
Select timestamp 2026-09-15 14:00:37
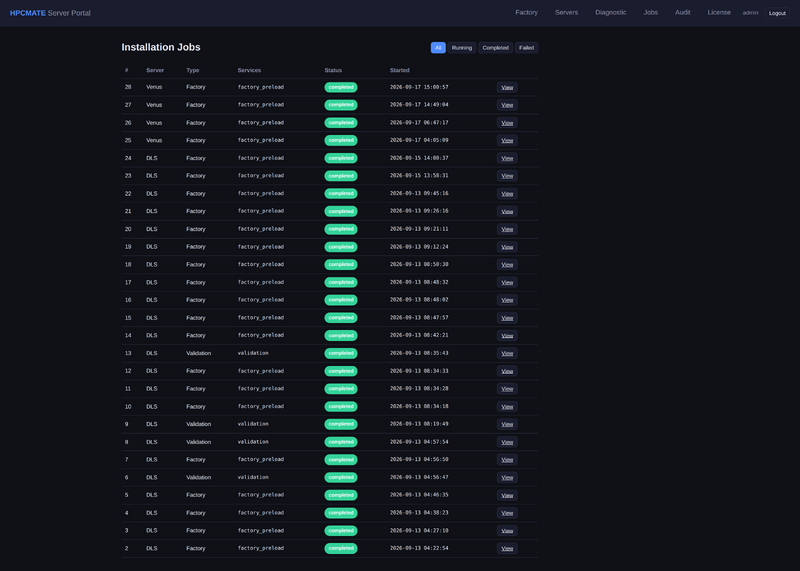[x=419, y=158]
